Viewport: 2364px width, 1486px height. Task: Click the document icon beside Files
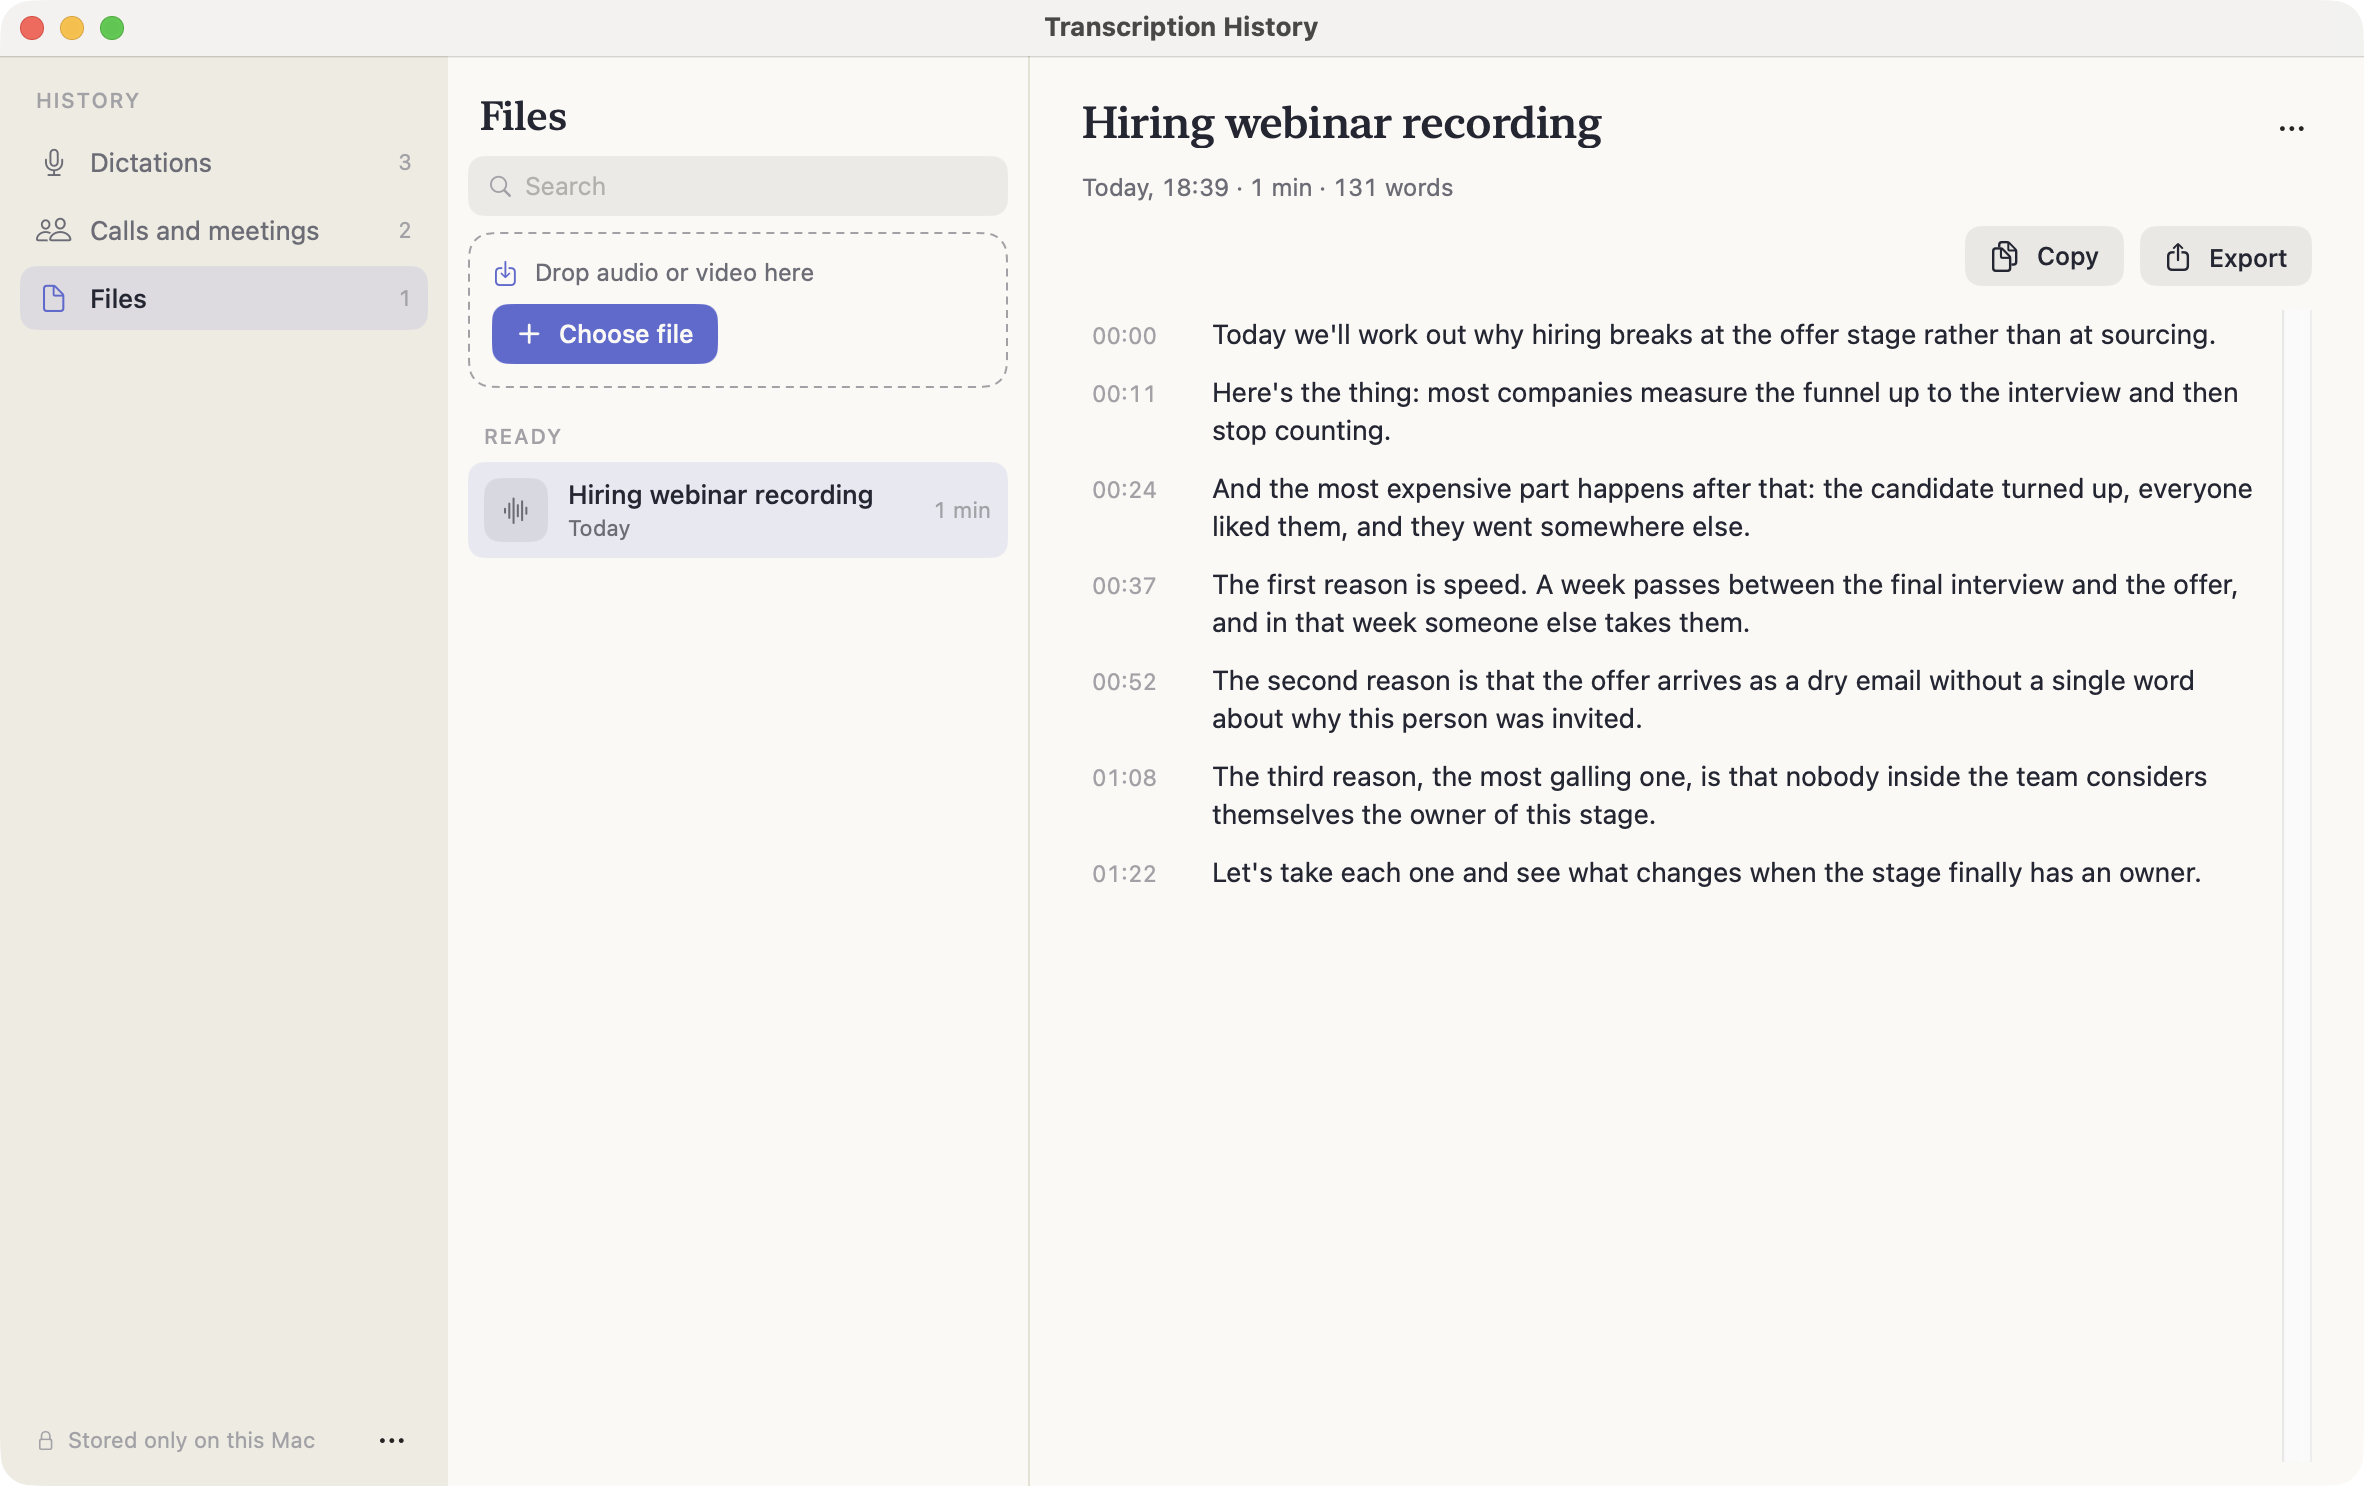(54, 298)
